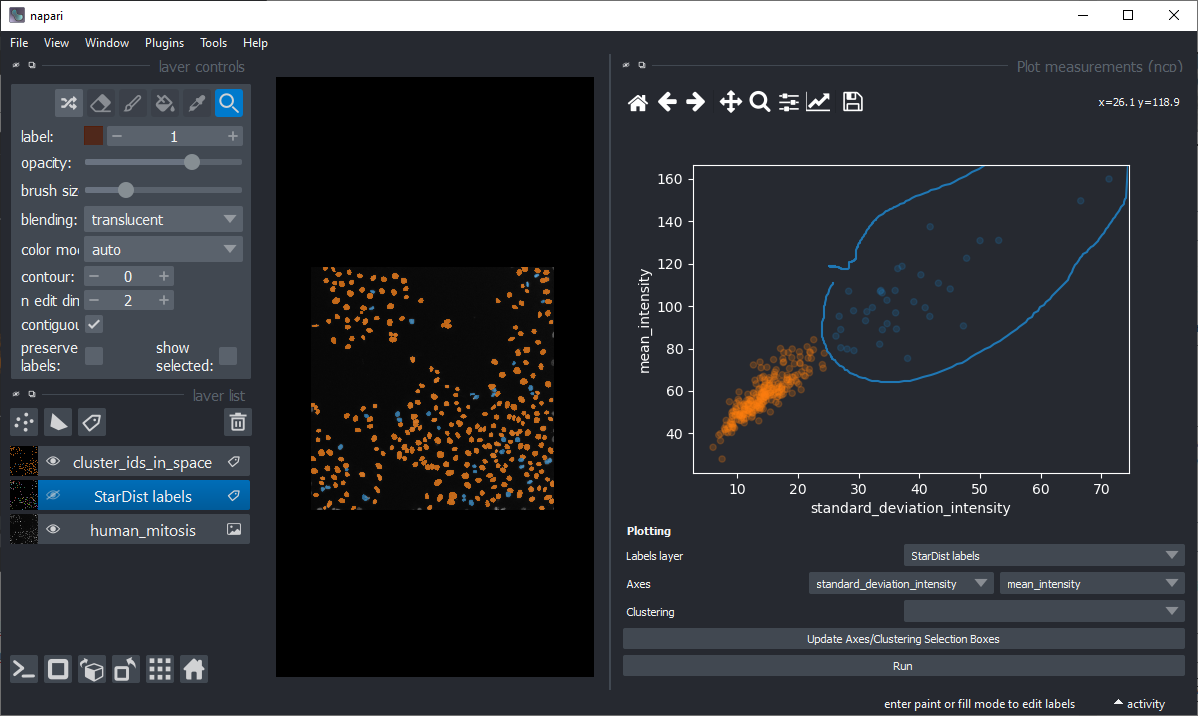This screenshot has height=716, width=1198.
Task: Toggle visibility of human_mitosis layer
Action: point(53,530)
